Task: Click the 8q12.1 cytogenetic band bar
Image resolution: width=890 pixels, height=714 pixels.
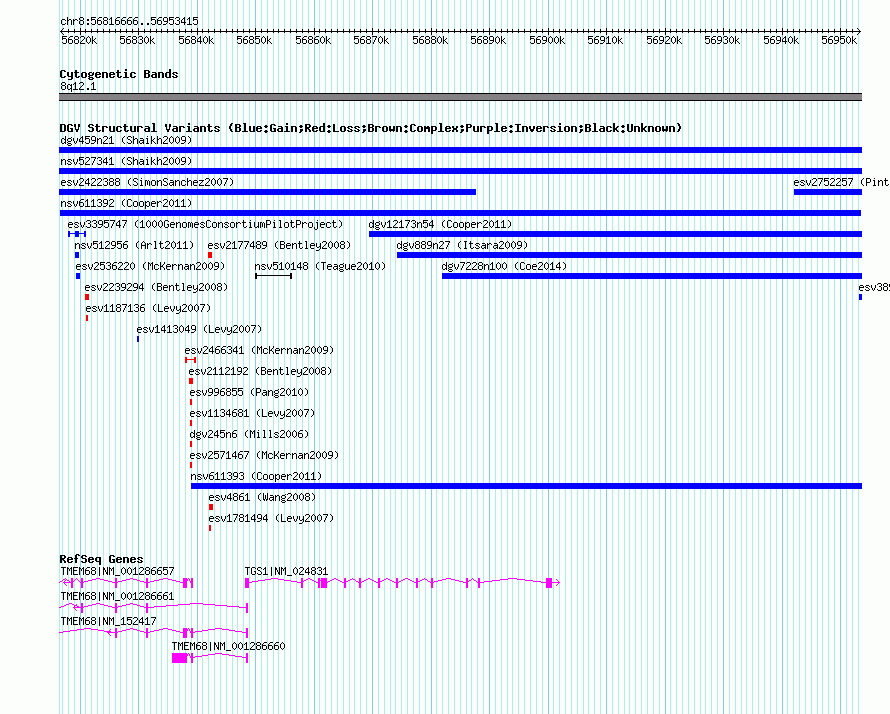Action: (460, 97)
